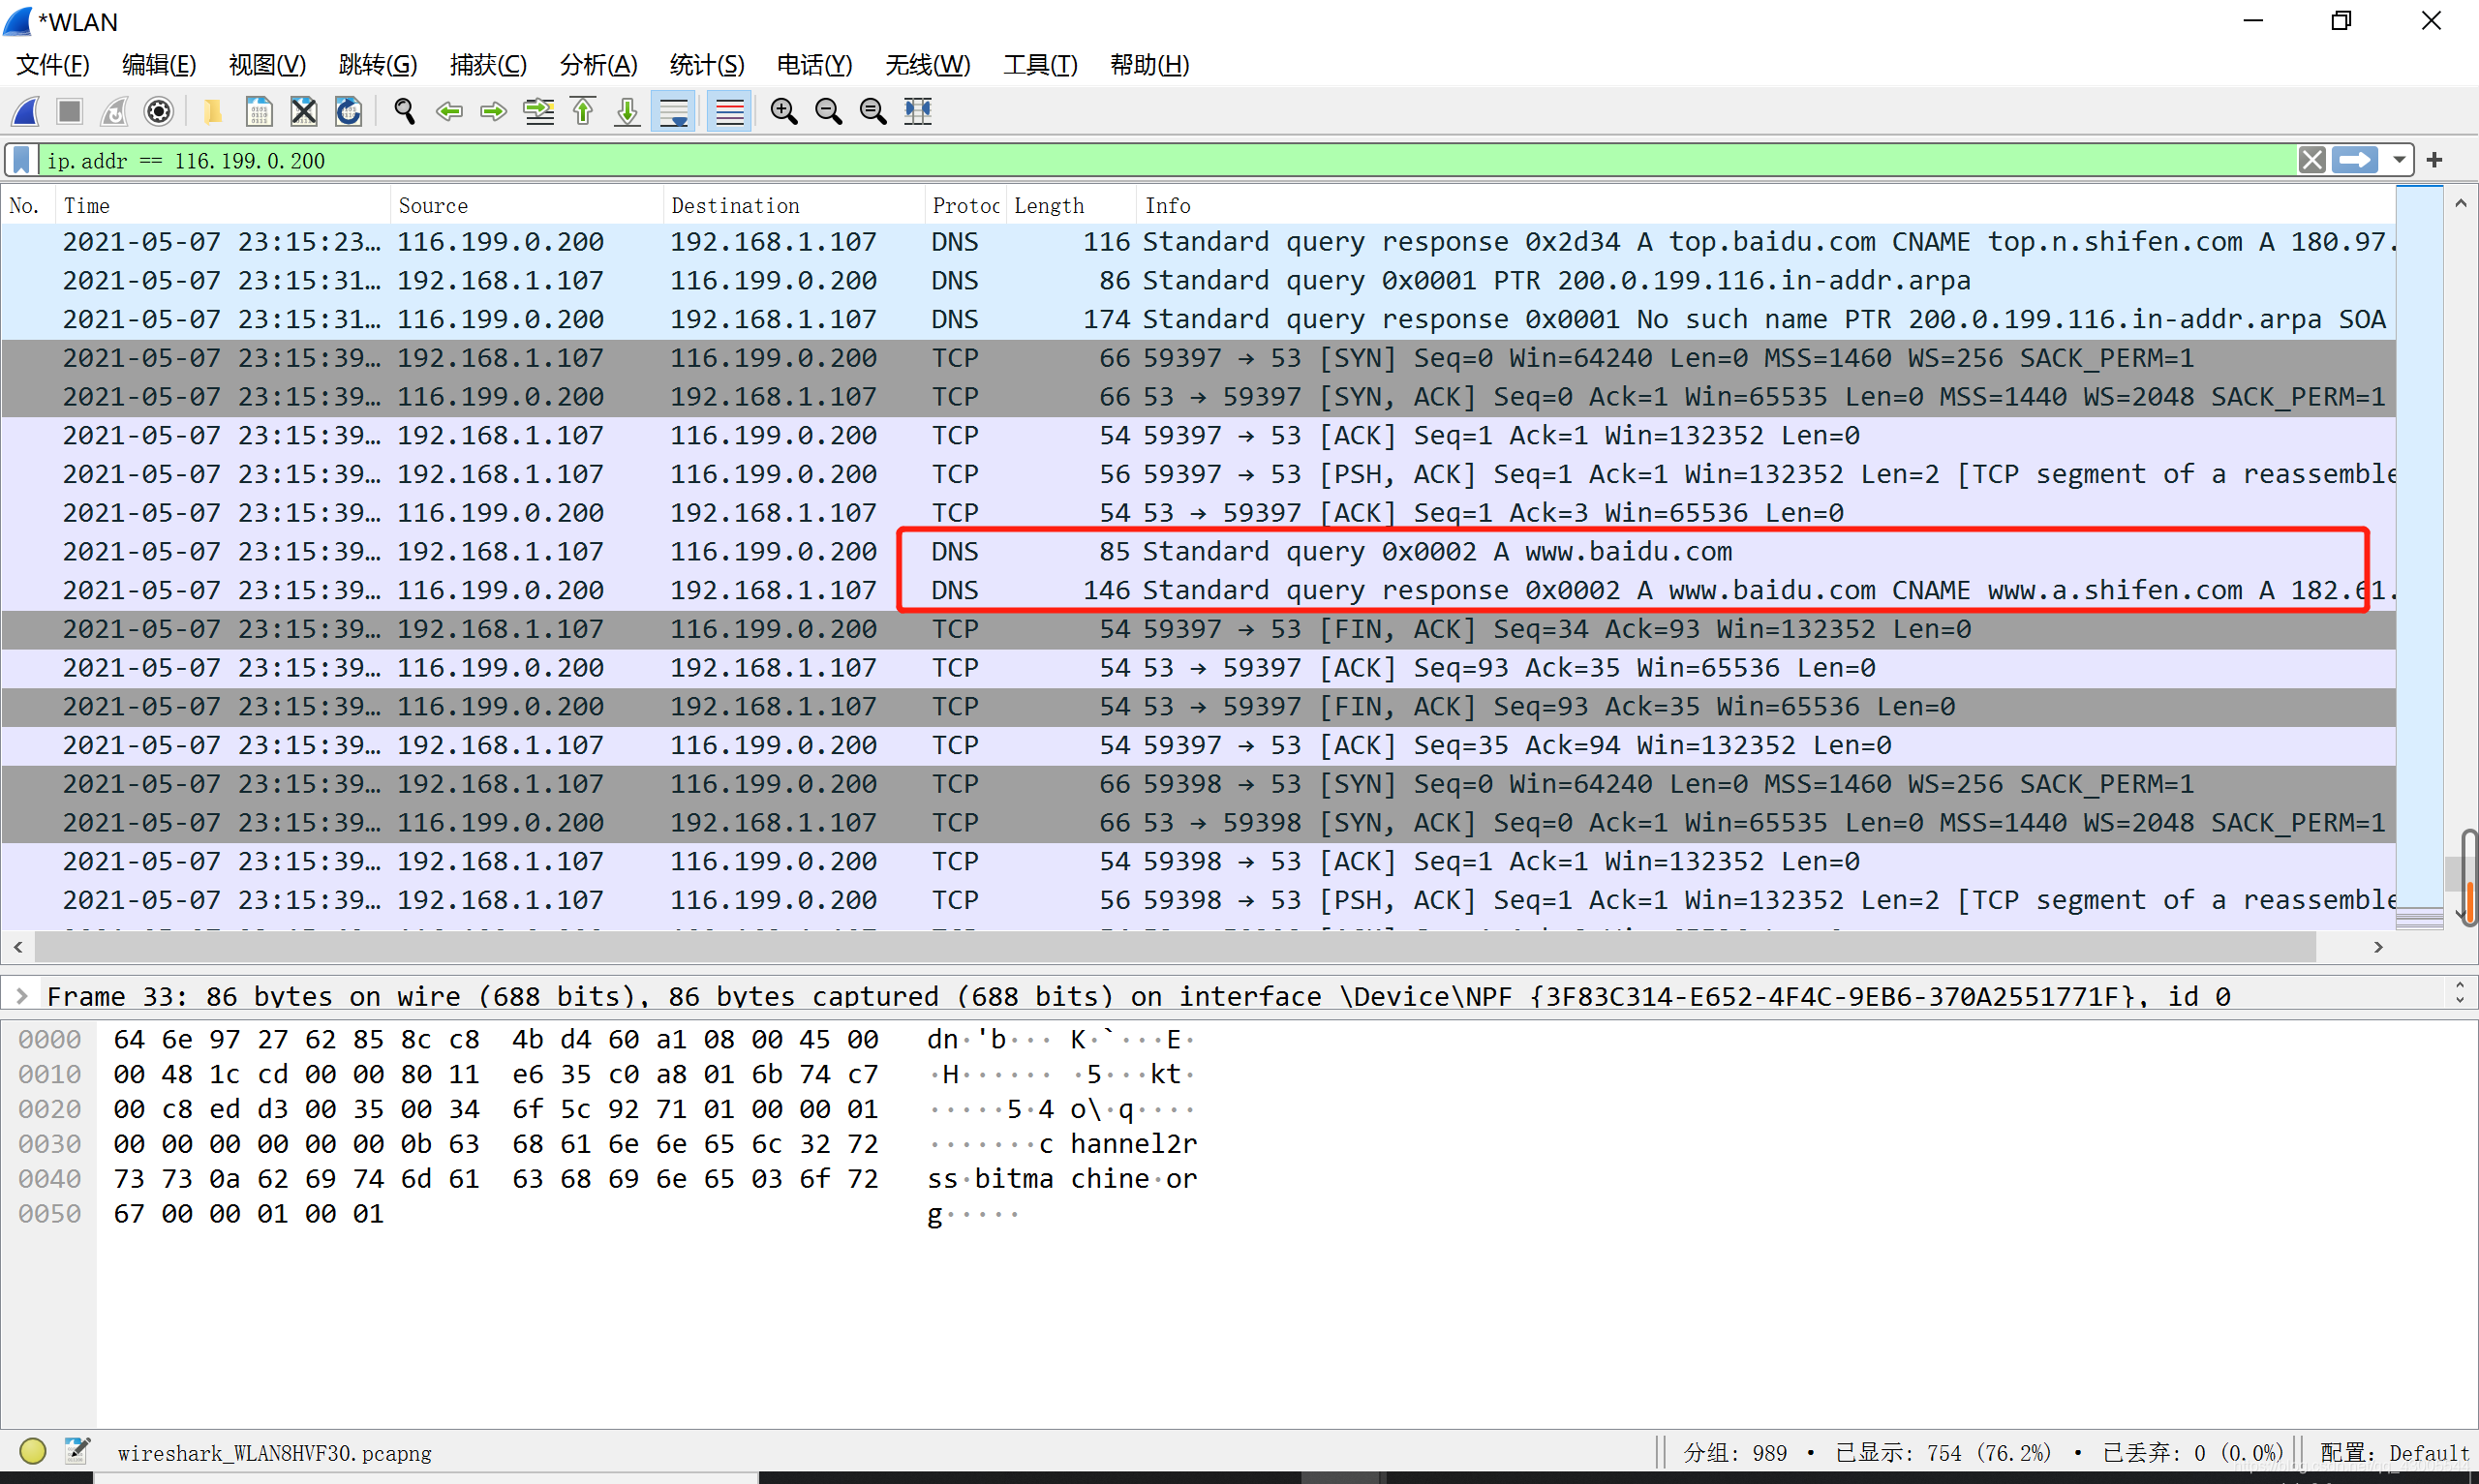The width and height of the screenshot is (2479, 1484).
Task: Open the 工具(T) menu
Action: [x=1040, y=65]
